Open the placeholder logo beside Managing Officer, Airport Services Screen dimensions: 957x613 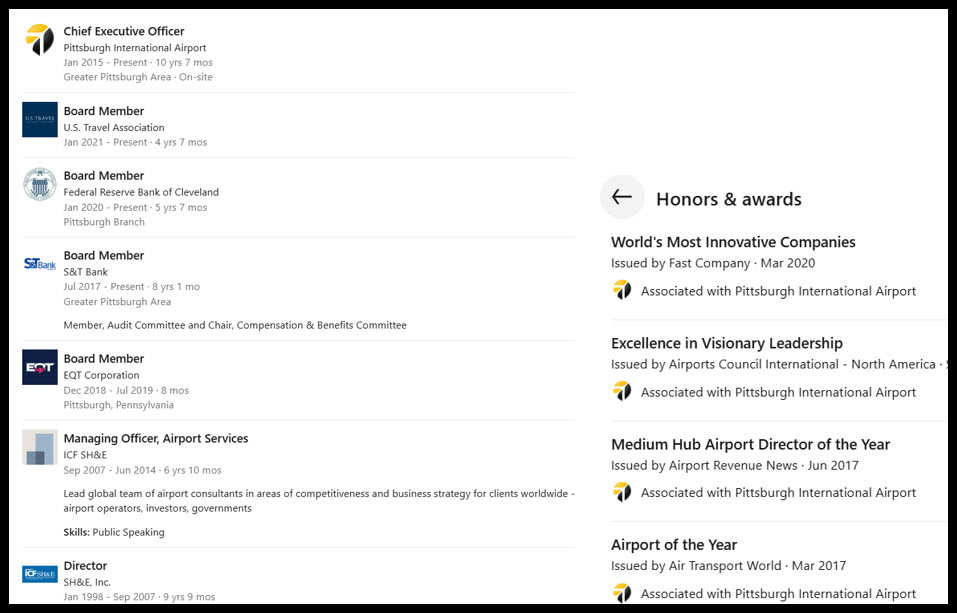[x=40, y=447]
